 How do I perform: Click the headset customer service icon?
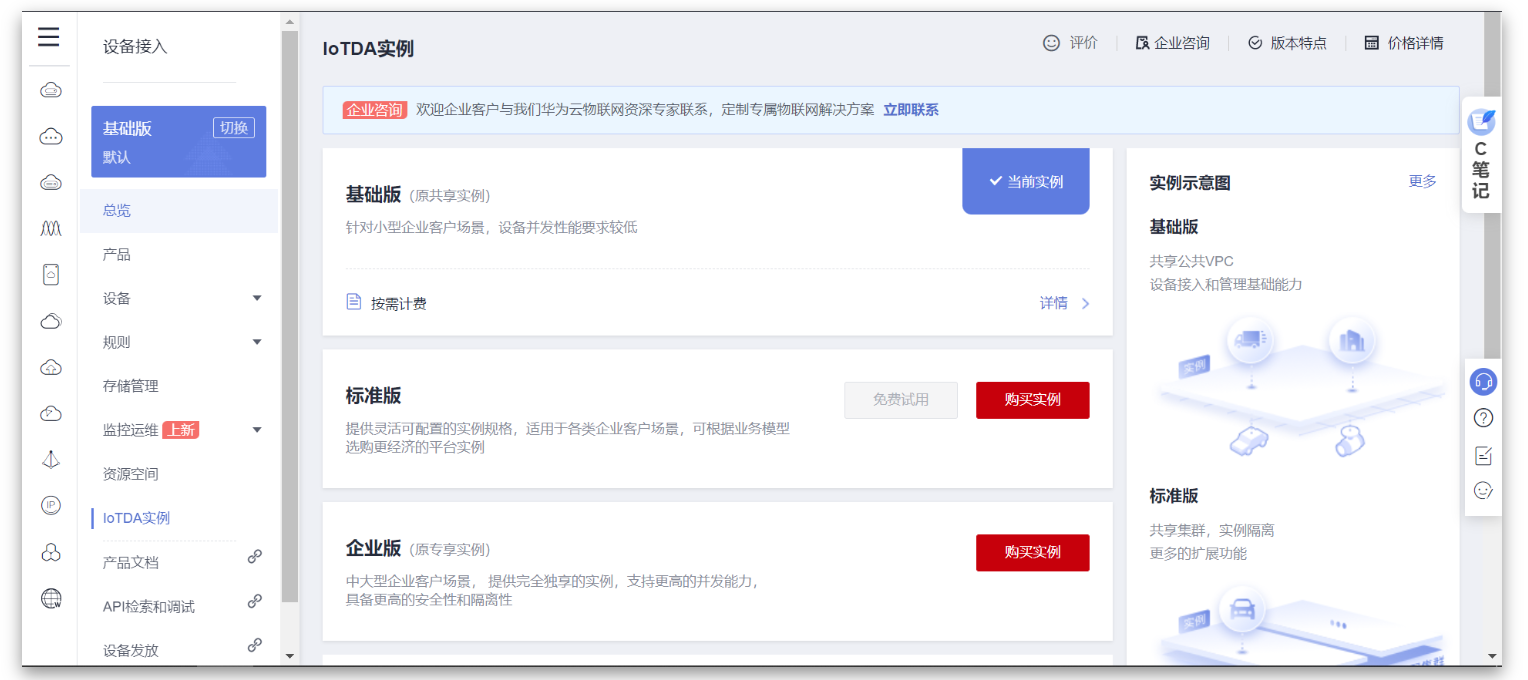[1484, 382]
